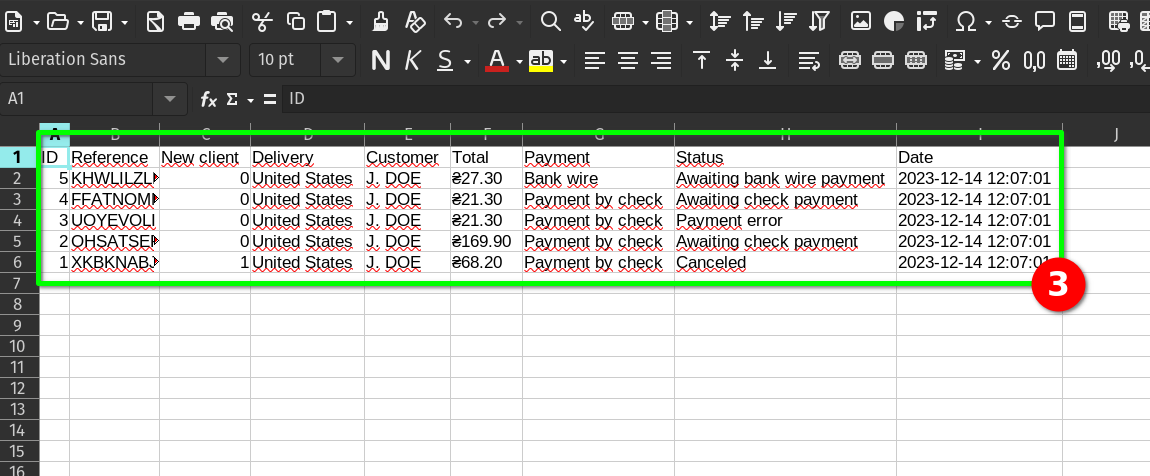Select row 10 header
Screen dimensions: 1150x476
[x=19, y=346]
